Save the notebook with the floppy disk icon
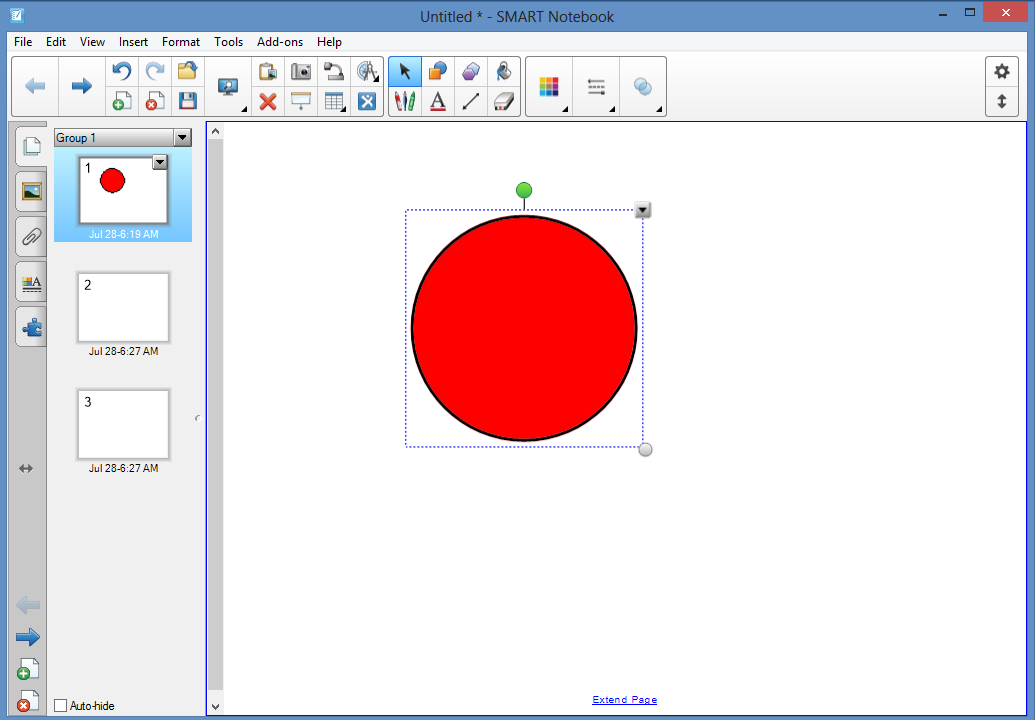Screen dimensions: 1035x720 pyautogui.click(x=187, y=101)
